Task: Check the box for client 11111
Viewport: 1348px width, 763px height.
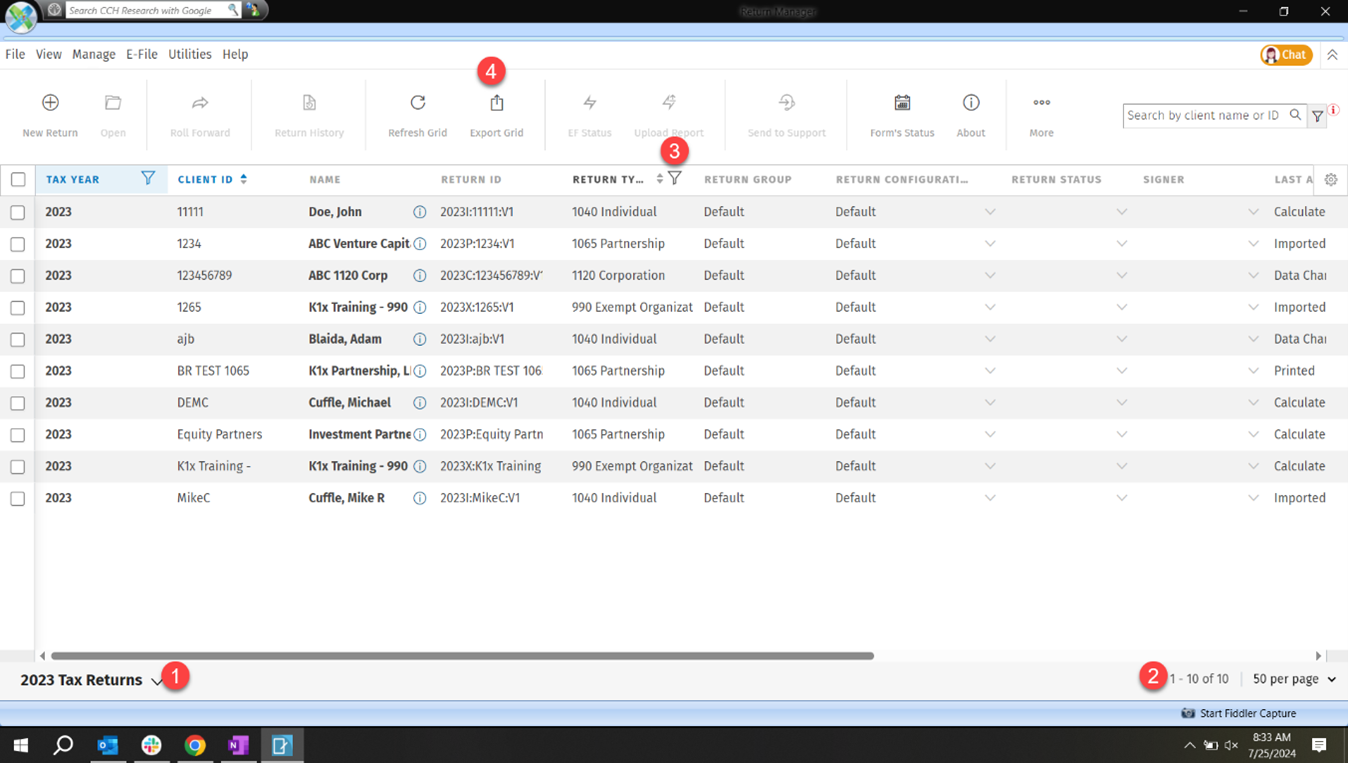Action: tap(18, 212)
